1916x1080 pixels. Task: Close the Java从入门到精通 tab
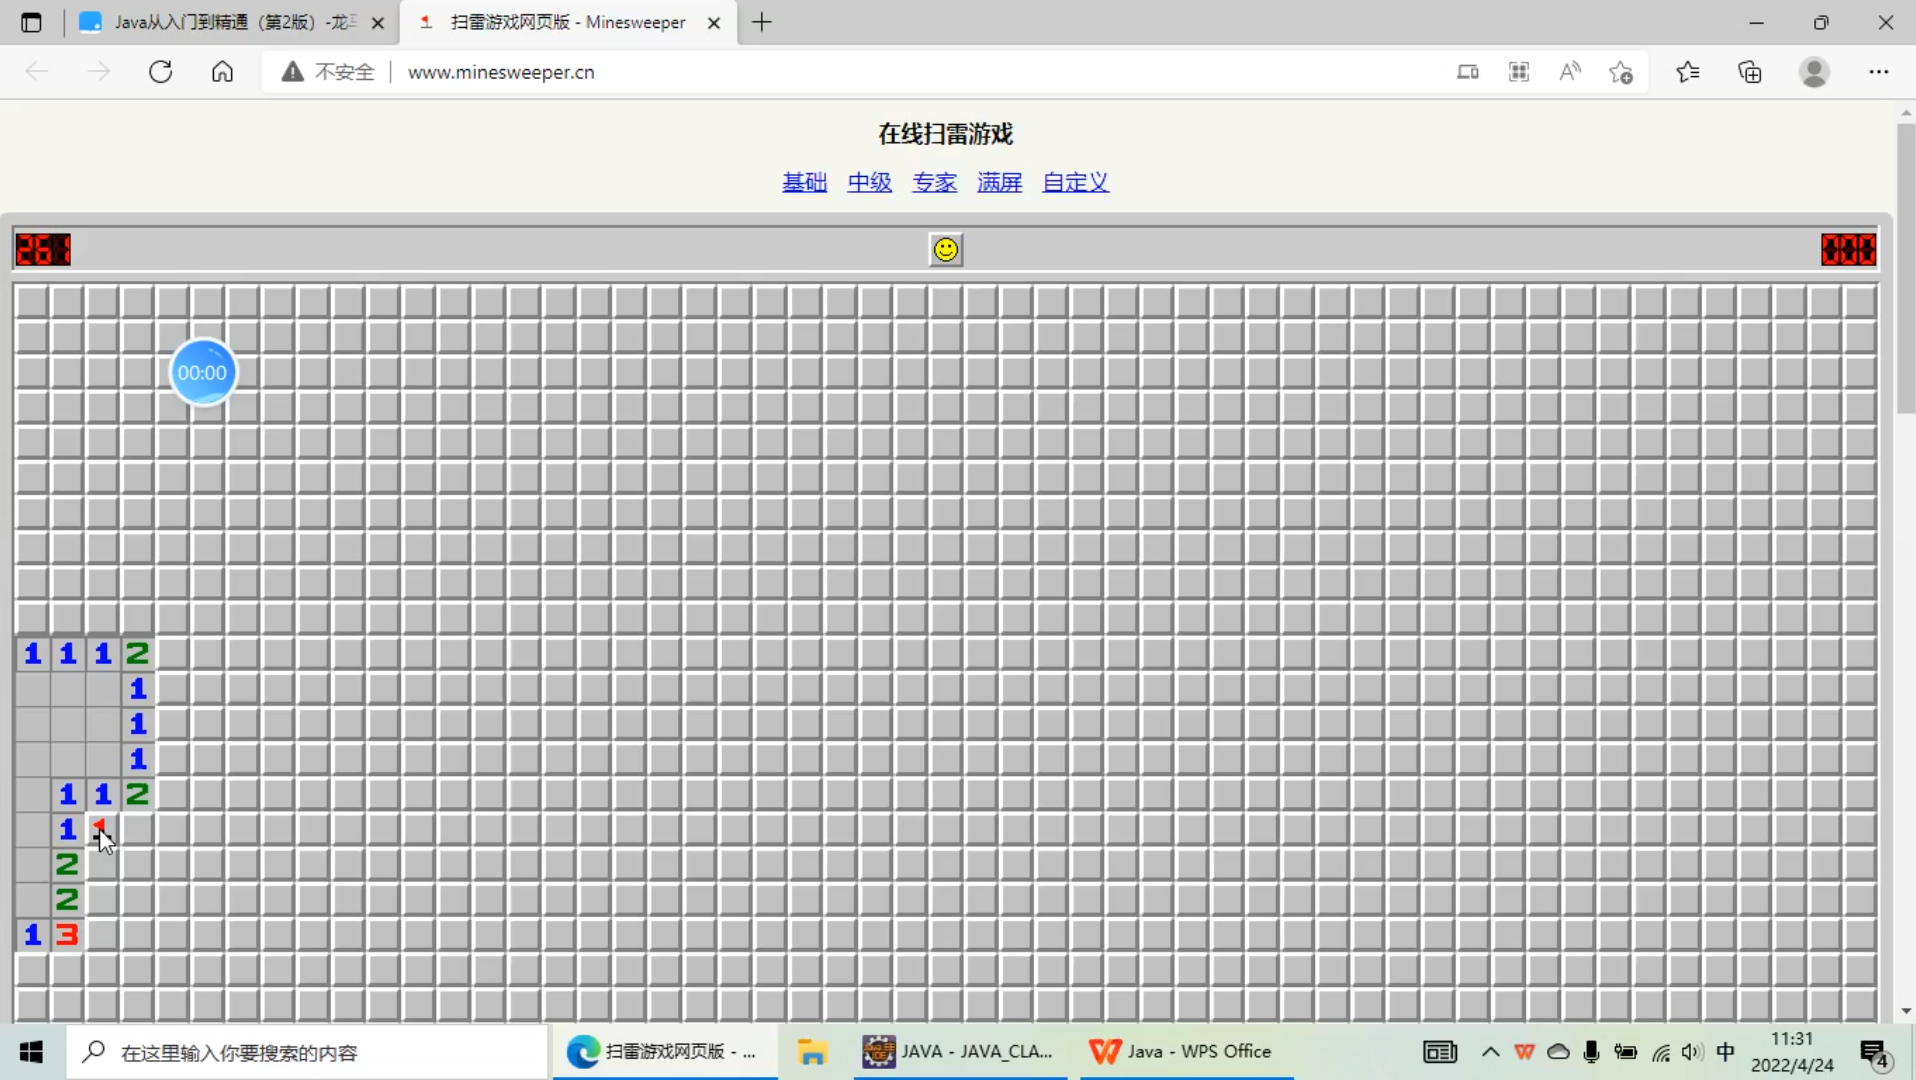pos(378,23)
